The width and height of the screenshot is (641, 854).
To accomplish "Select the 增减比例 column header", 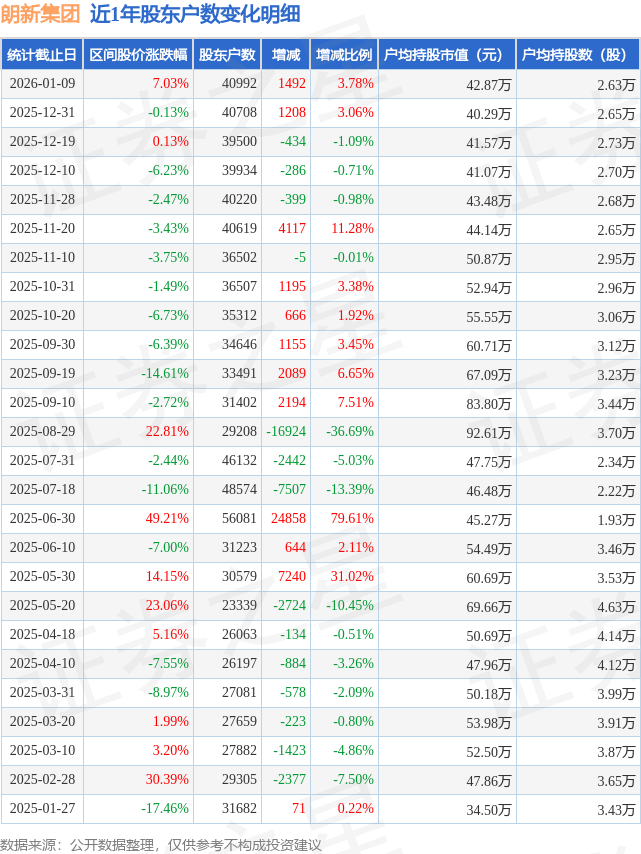I will pyautogui.click(x=344, y=56).
